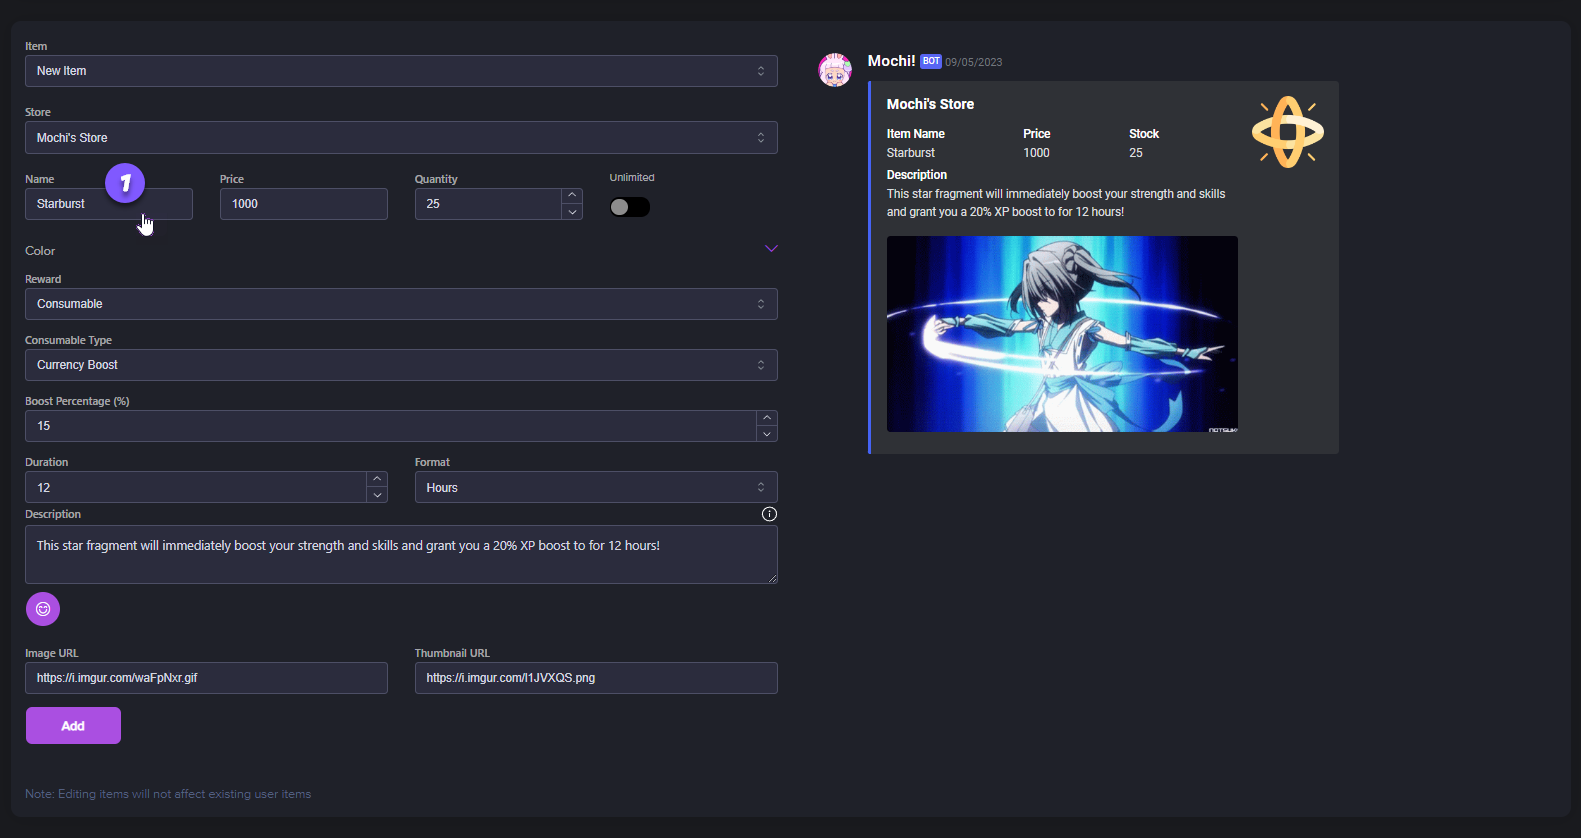Click the Price input field
This screenshot has width=1581, height=838.
303,204
